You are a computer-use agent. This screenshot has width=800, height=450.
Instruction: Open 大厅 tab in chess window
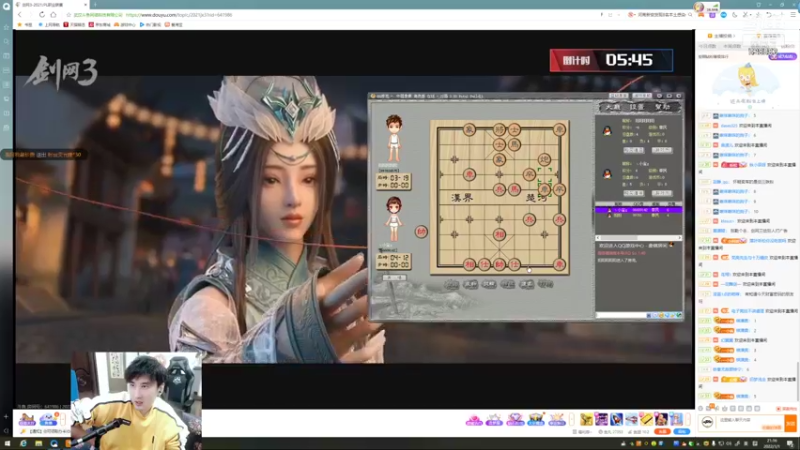tap(612, 107)
